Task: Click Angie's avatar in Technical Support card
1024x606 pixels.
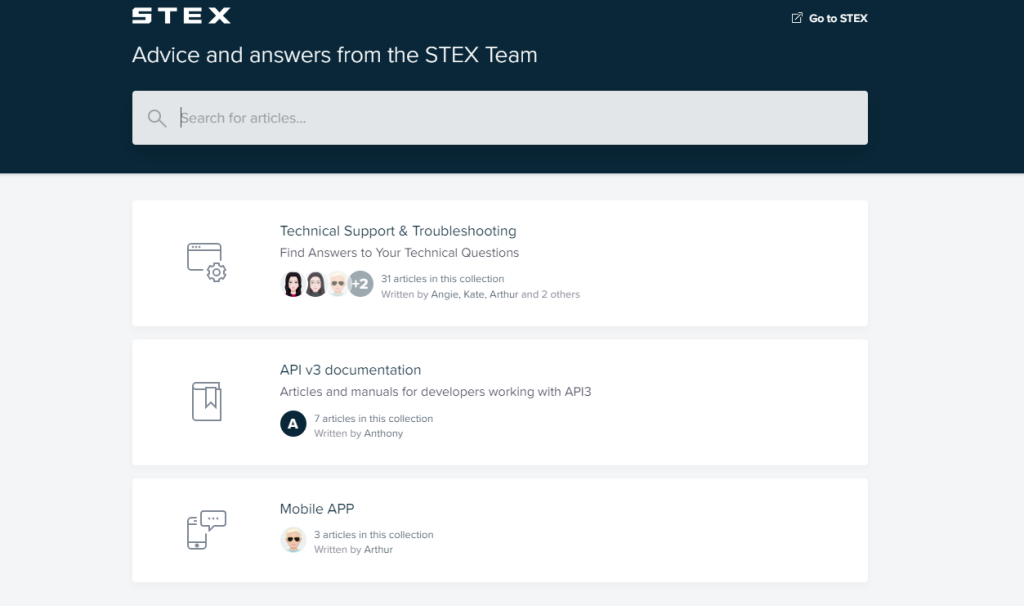Action: [293, 284]
